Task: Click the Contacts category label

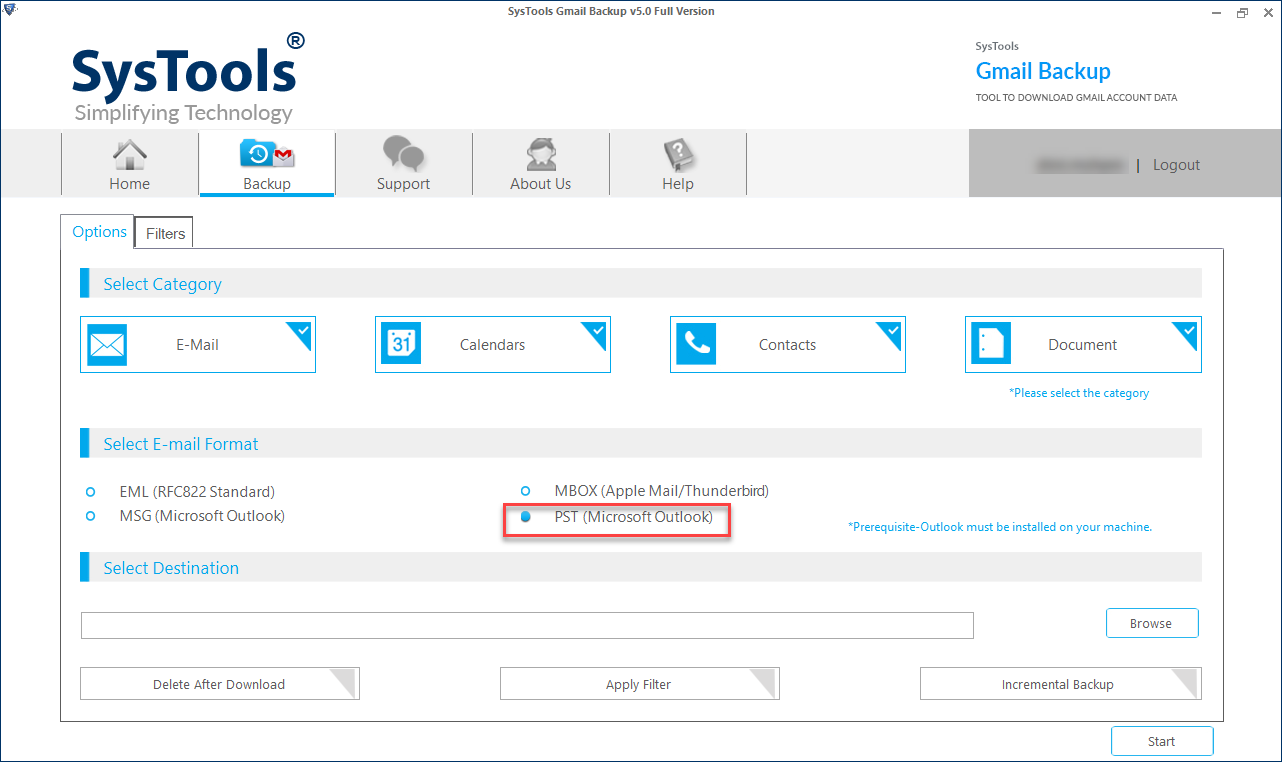Action: point(787,345)
